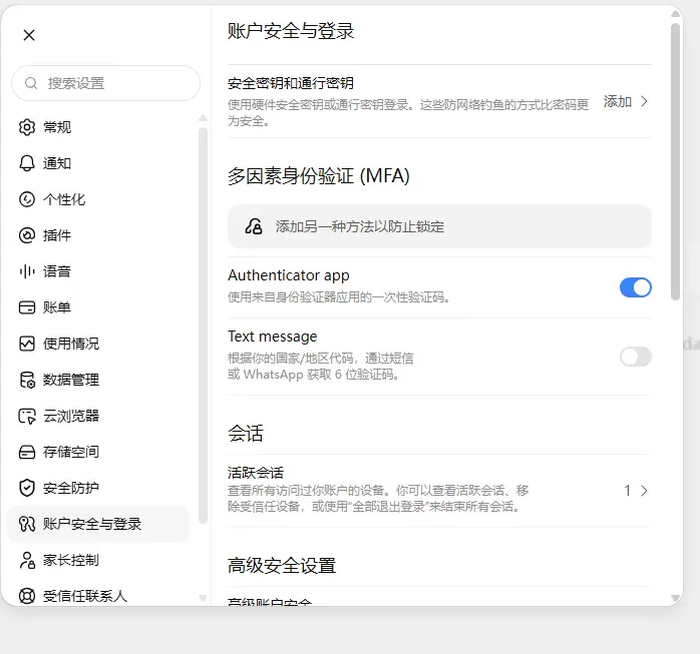Click the 受信任联系人 lifebuoy icon
Image resolution: width=700 pixels, height=654 pixels.
pyautogui.click(x=27, y=596)
